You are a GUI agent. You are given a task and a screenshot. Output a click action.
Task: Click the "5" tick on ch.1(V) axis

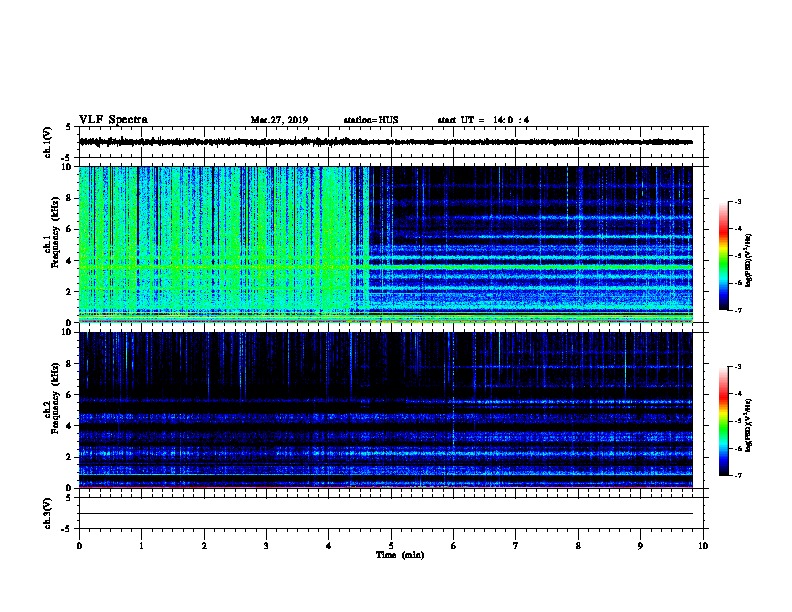[68, 127]
